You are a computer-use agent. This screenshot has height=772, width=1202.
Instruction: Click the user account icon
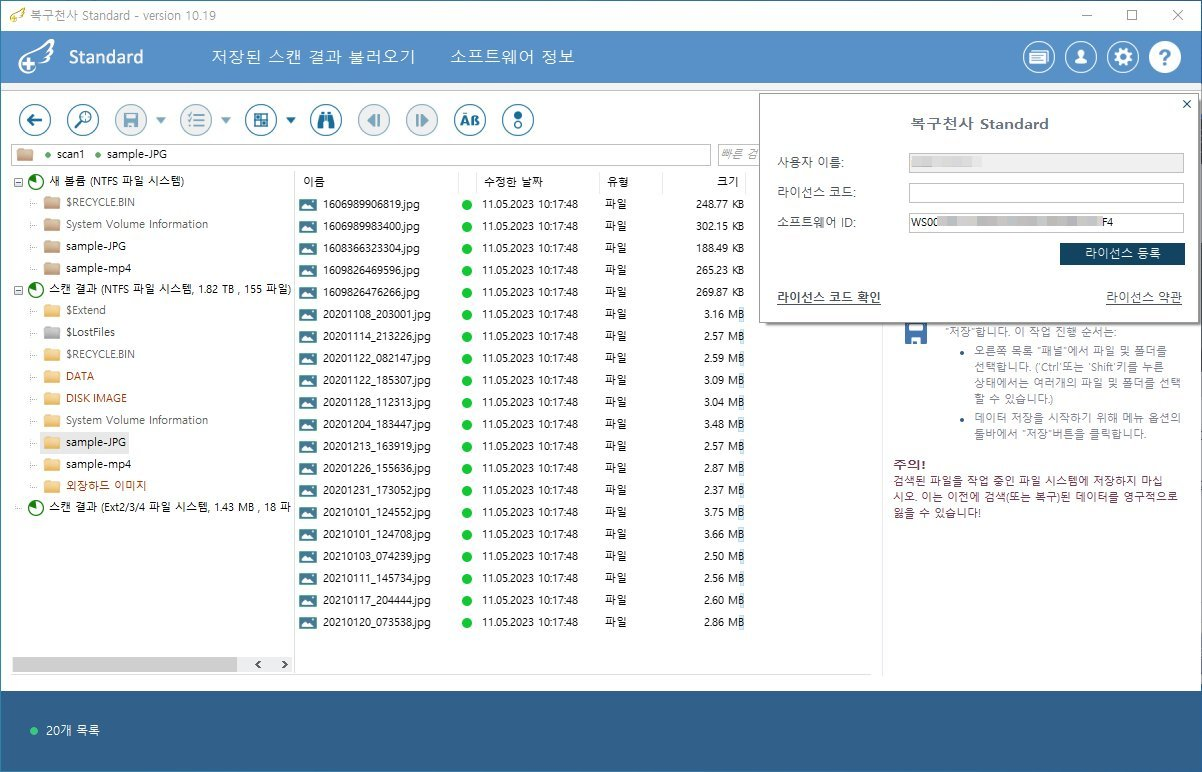tap(1081, 57)
